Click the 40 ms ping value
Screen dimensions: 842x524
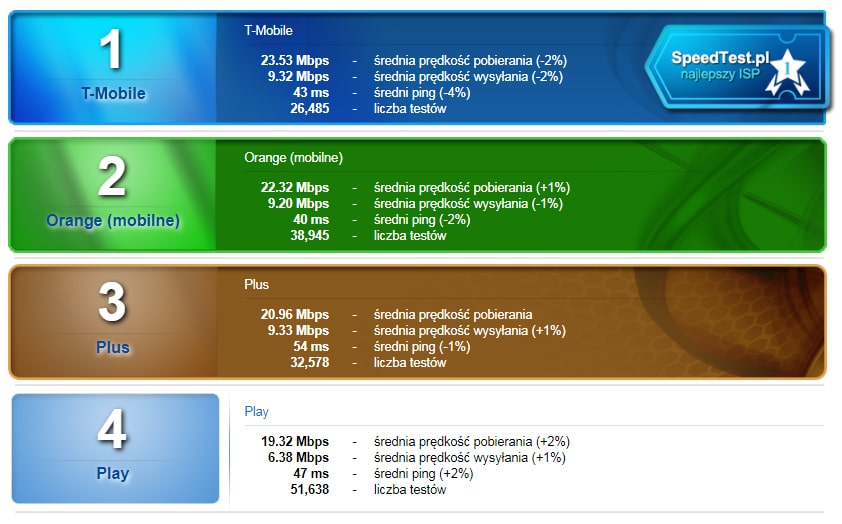pos(311,220)
